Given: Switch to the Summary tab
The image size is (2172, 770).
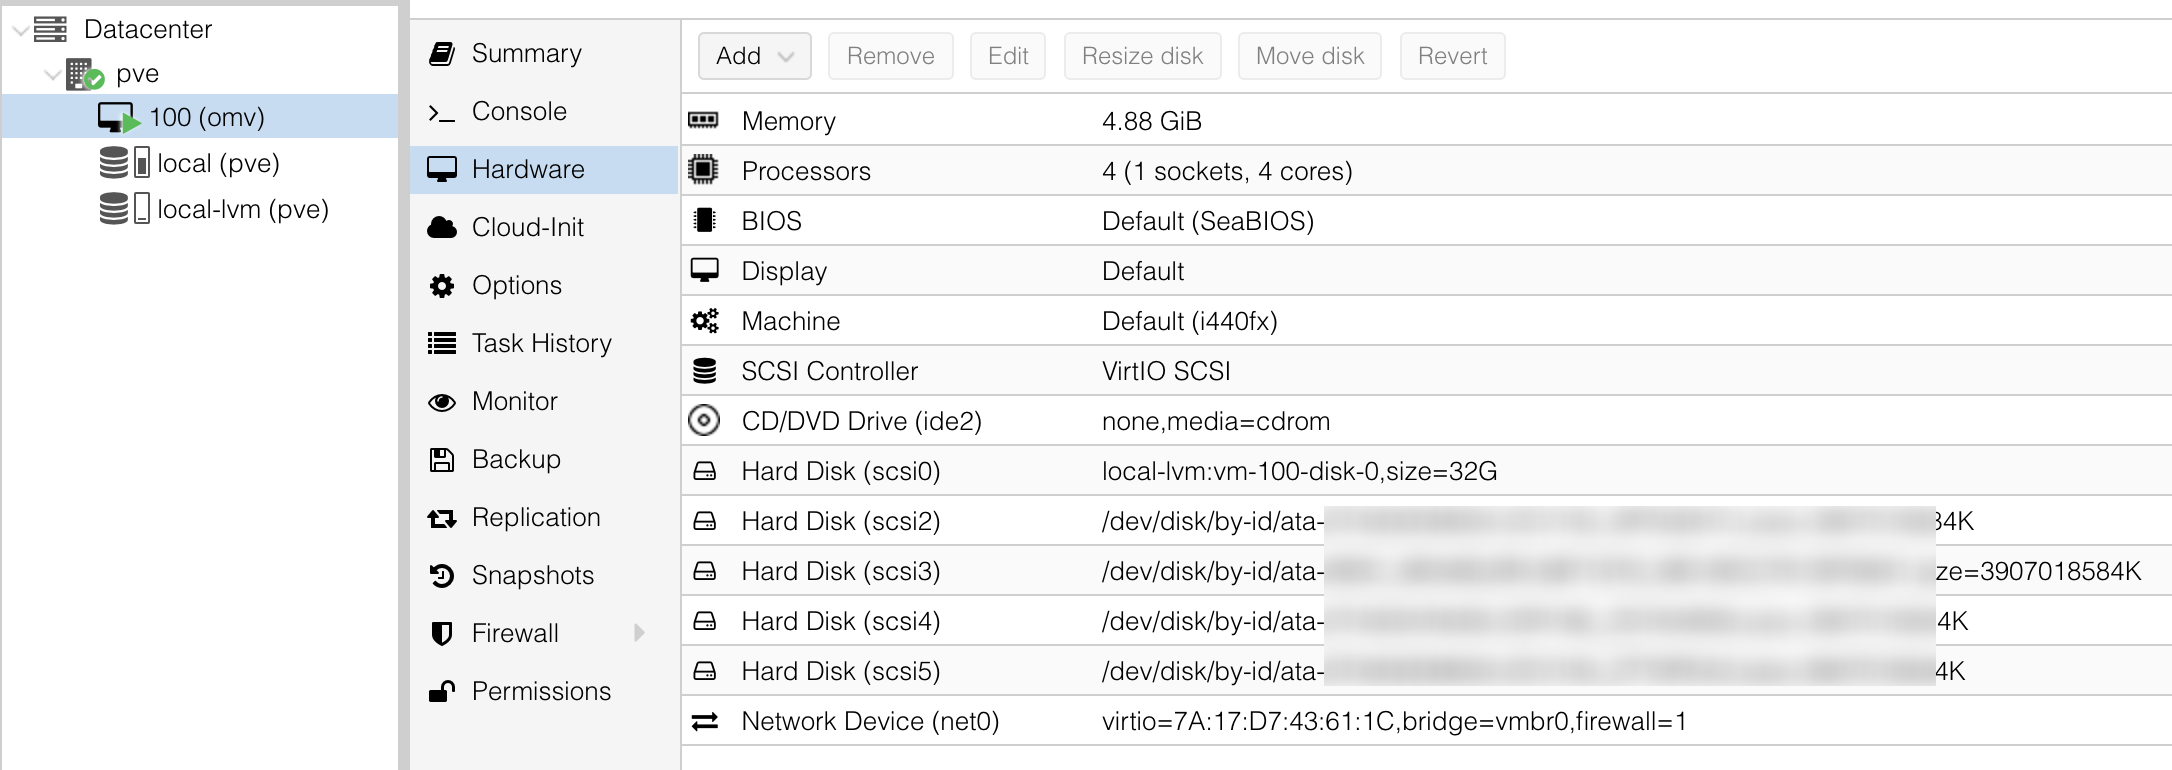Looking at the screenshot, I should click(527, 53).
